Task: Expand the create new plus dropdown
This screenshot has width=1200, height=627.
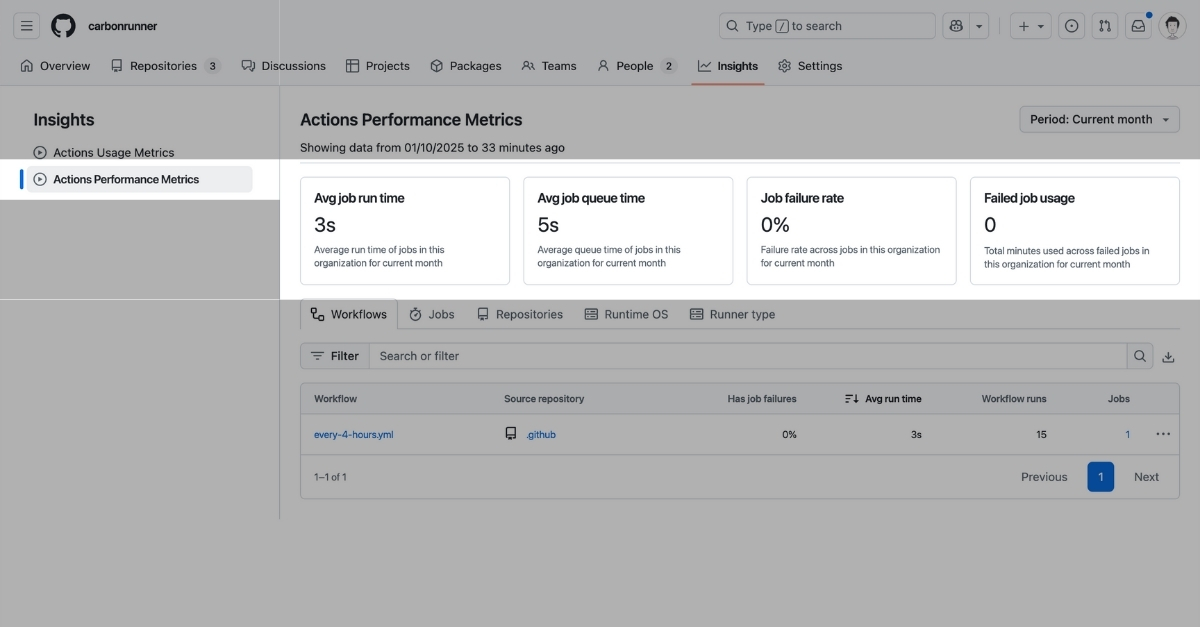Action: click(x=1030, y=26)
